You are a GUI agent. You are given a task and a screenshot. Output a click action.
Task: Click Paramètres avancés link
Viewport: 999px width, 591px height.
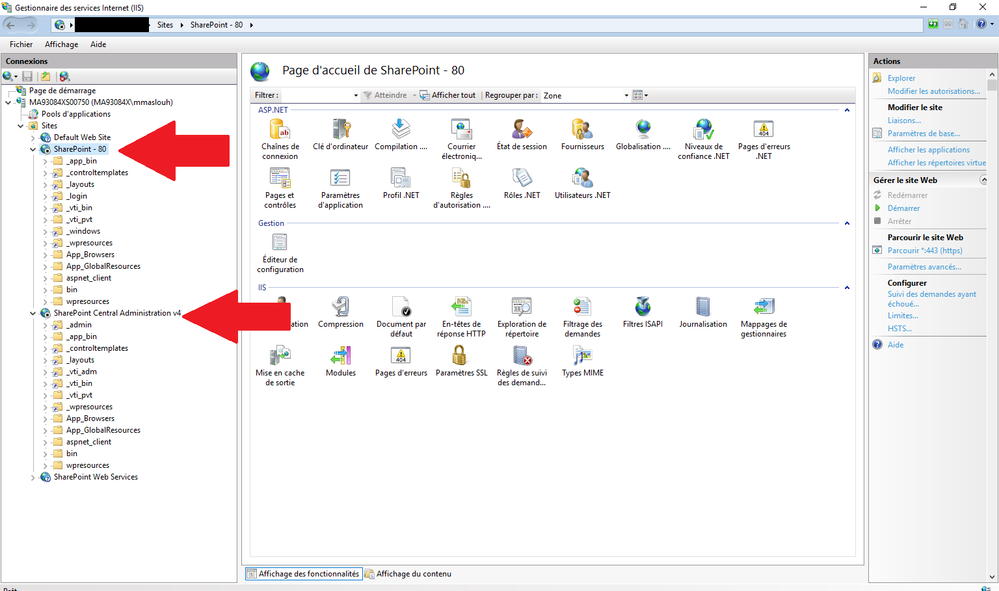[924, 267]
